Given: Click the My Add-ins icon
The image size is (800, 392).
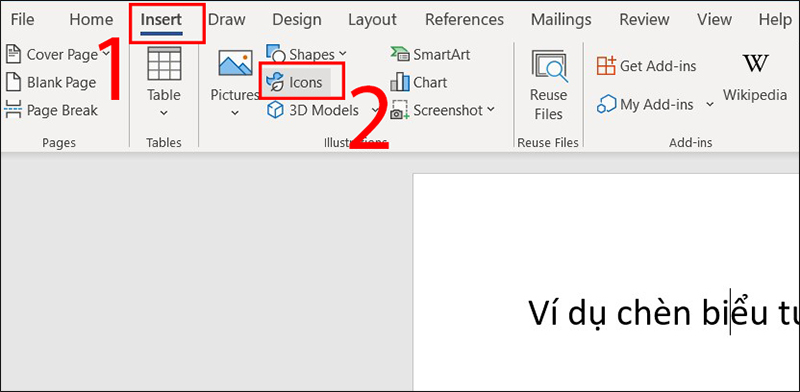Looking at the screenshot, I should (607, 105).
